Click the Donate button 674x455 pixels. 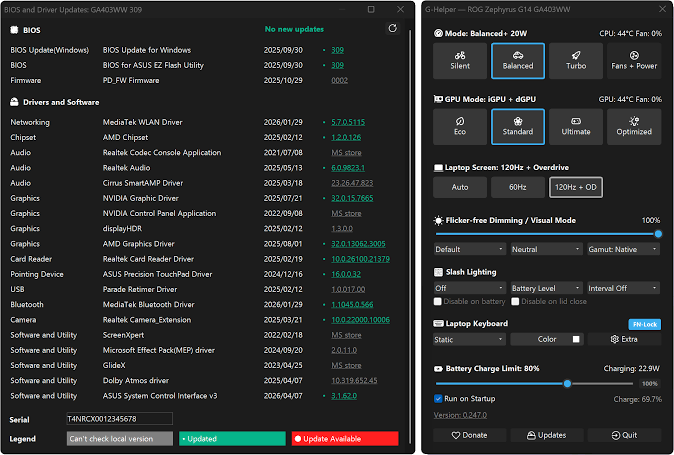pyautogui.click(x=469, y=435)
